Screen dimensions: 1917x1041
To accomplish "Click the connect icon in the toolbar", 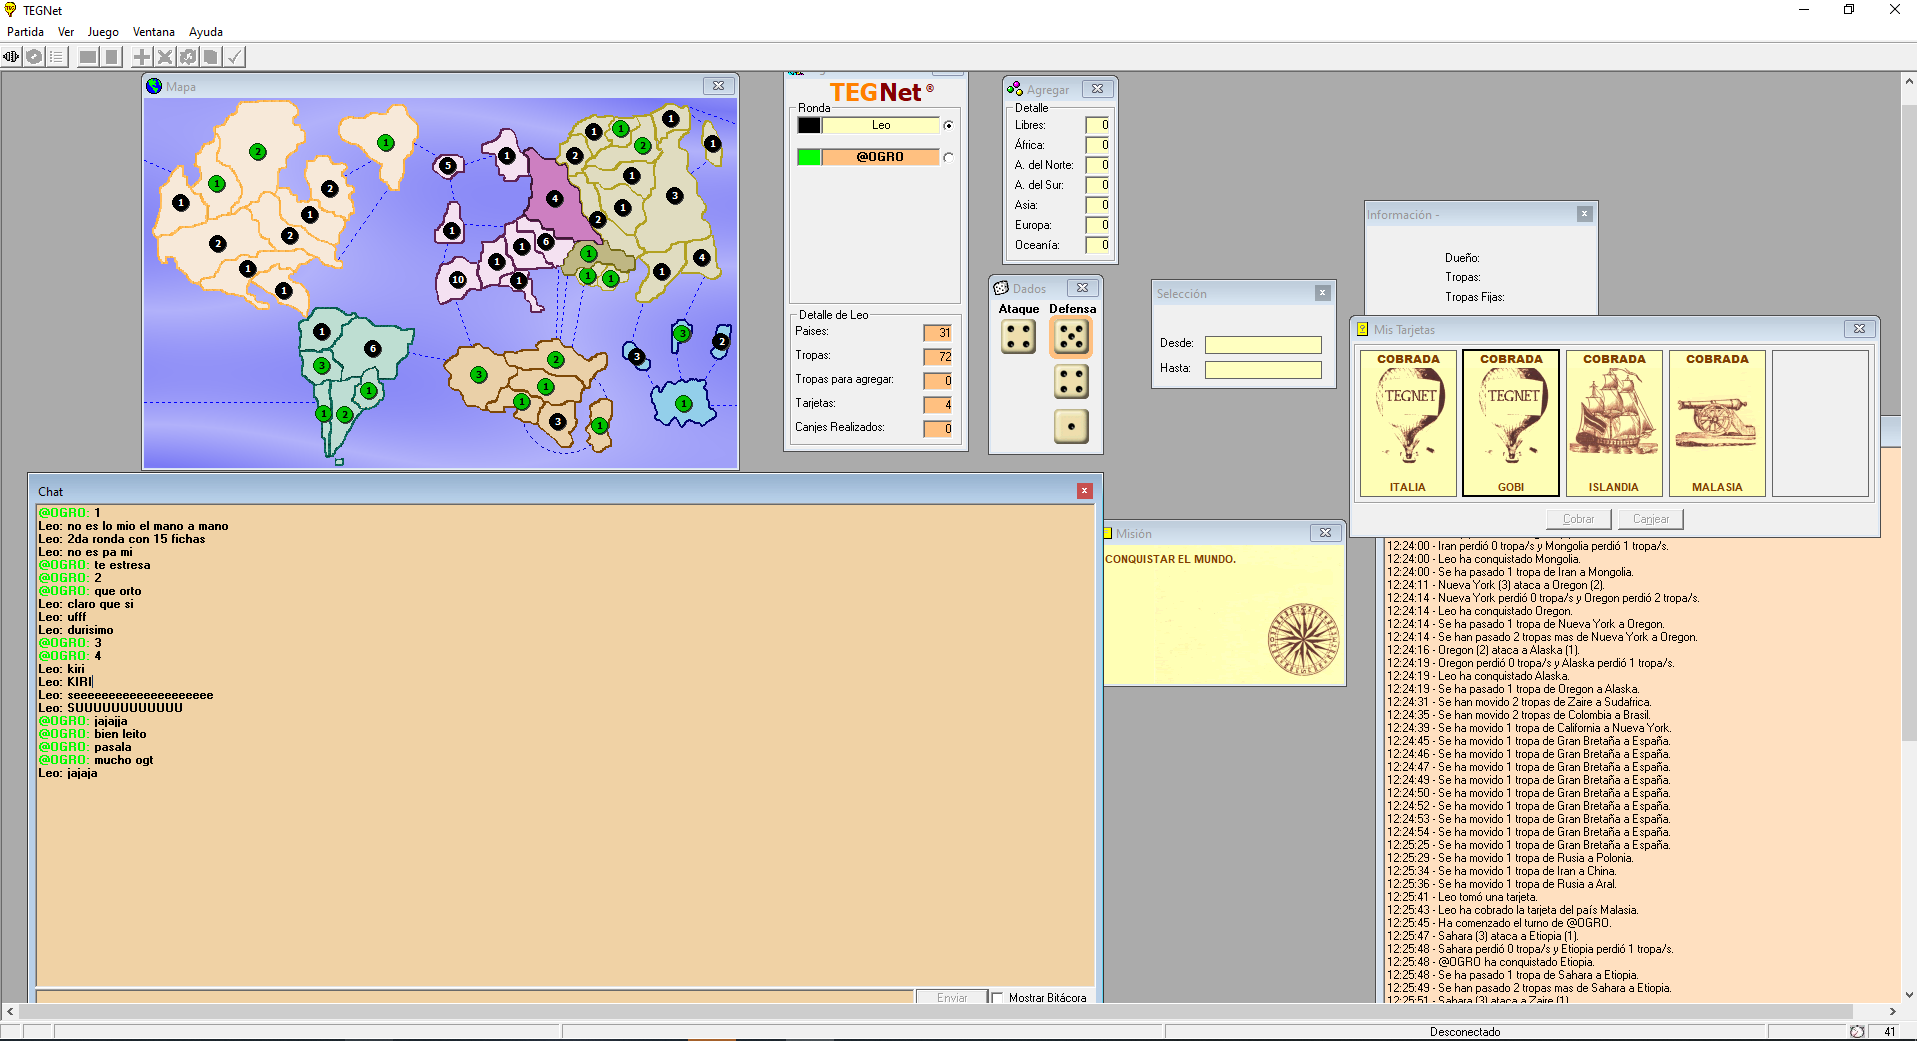I will coord(11,57).
